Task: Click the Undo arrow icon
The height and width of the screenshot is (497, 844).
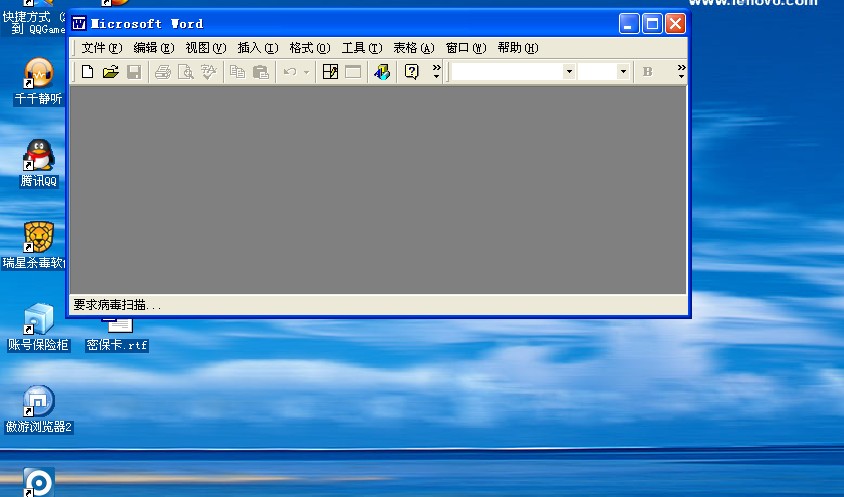Action: pyautogui.click(x=290, y=72)
